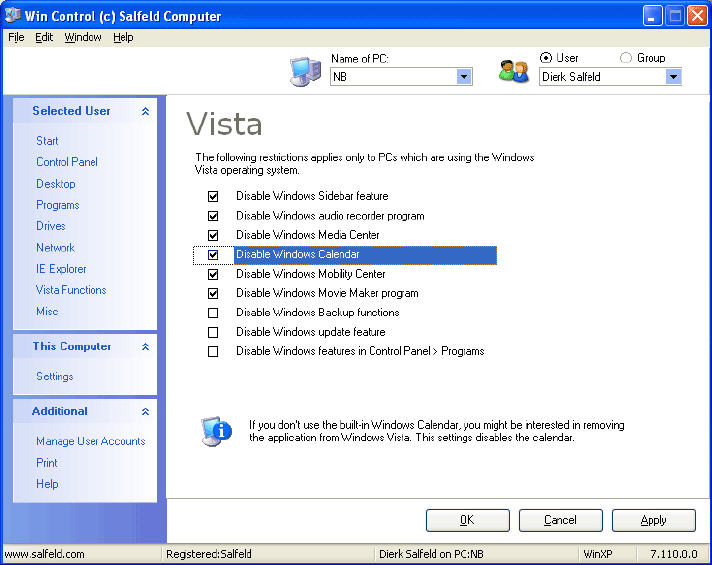Open the Misc section

[47, 311]
